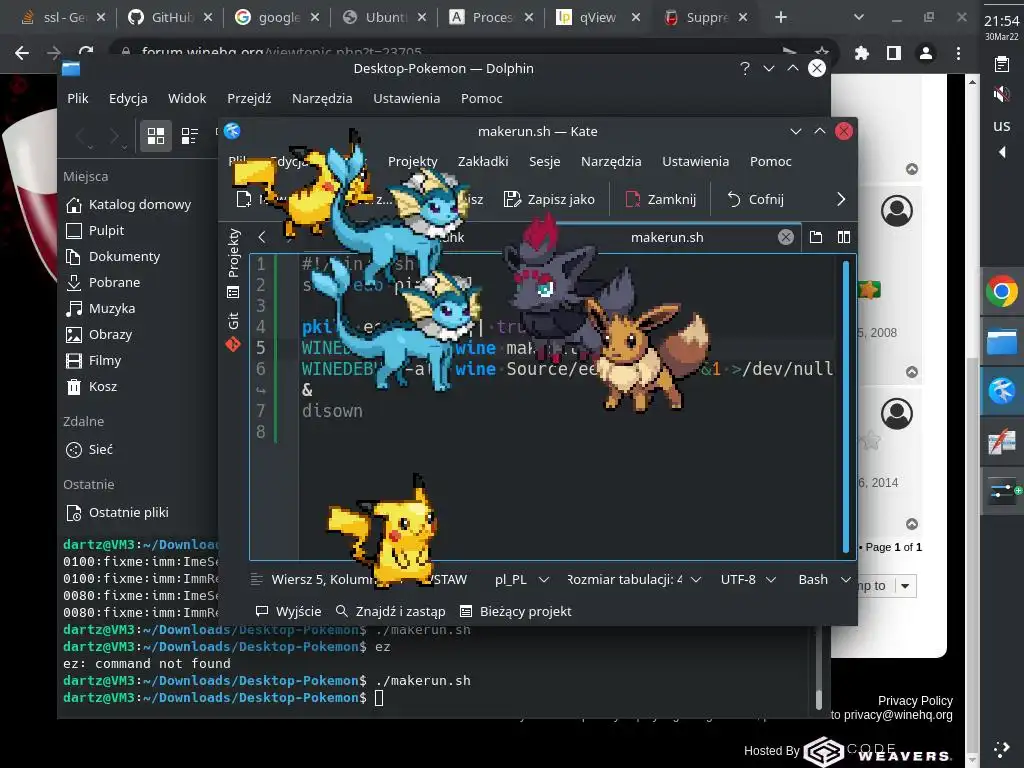Click the Chrome extensions puzzle icon
Viewport: 1024px width, 768px height.
tap(861, 53)
